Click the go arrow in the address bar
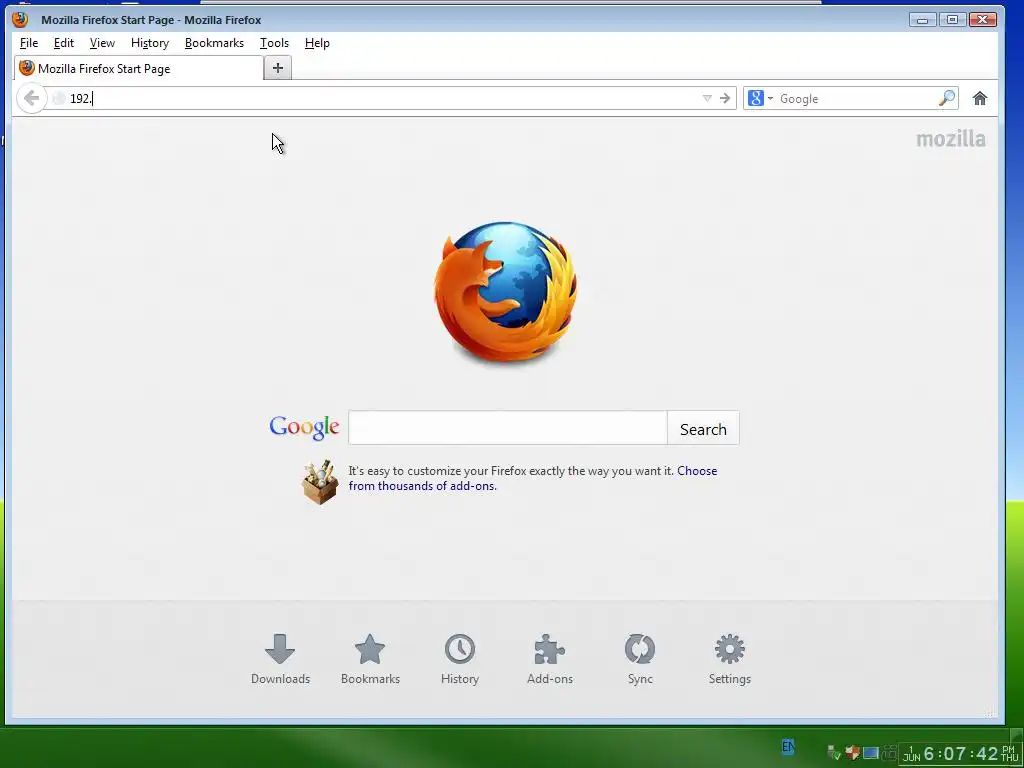 725,98
